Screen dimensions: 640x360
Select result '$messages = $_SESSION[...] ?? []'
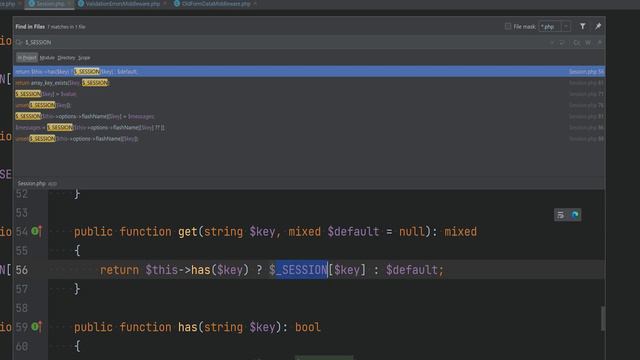click(309, 128)
